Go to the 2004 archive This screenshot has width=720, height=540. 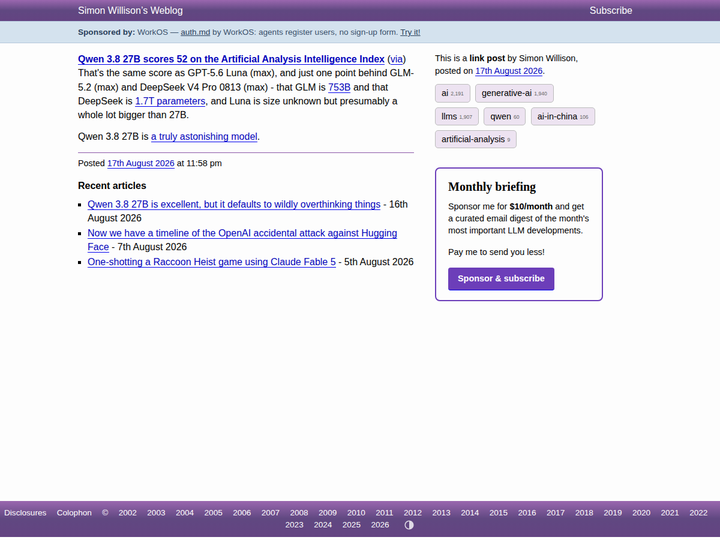[185, 513]
